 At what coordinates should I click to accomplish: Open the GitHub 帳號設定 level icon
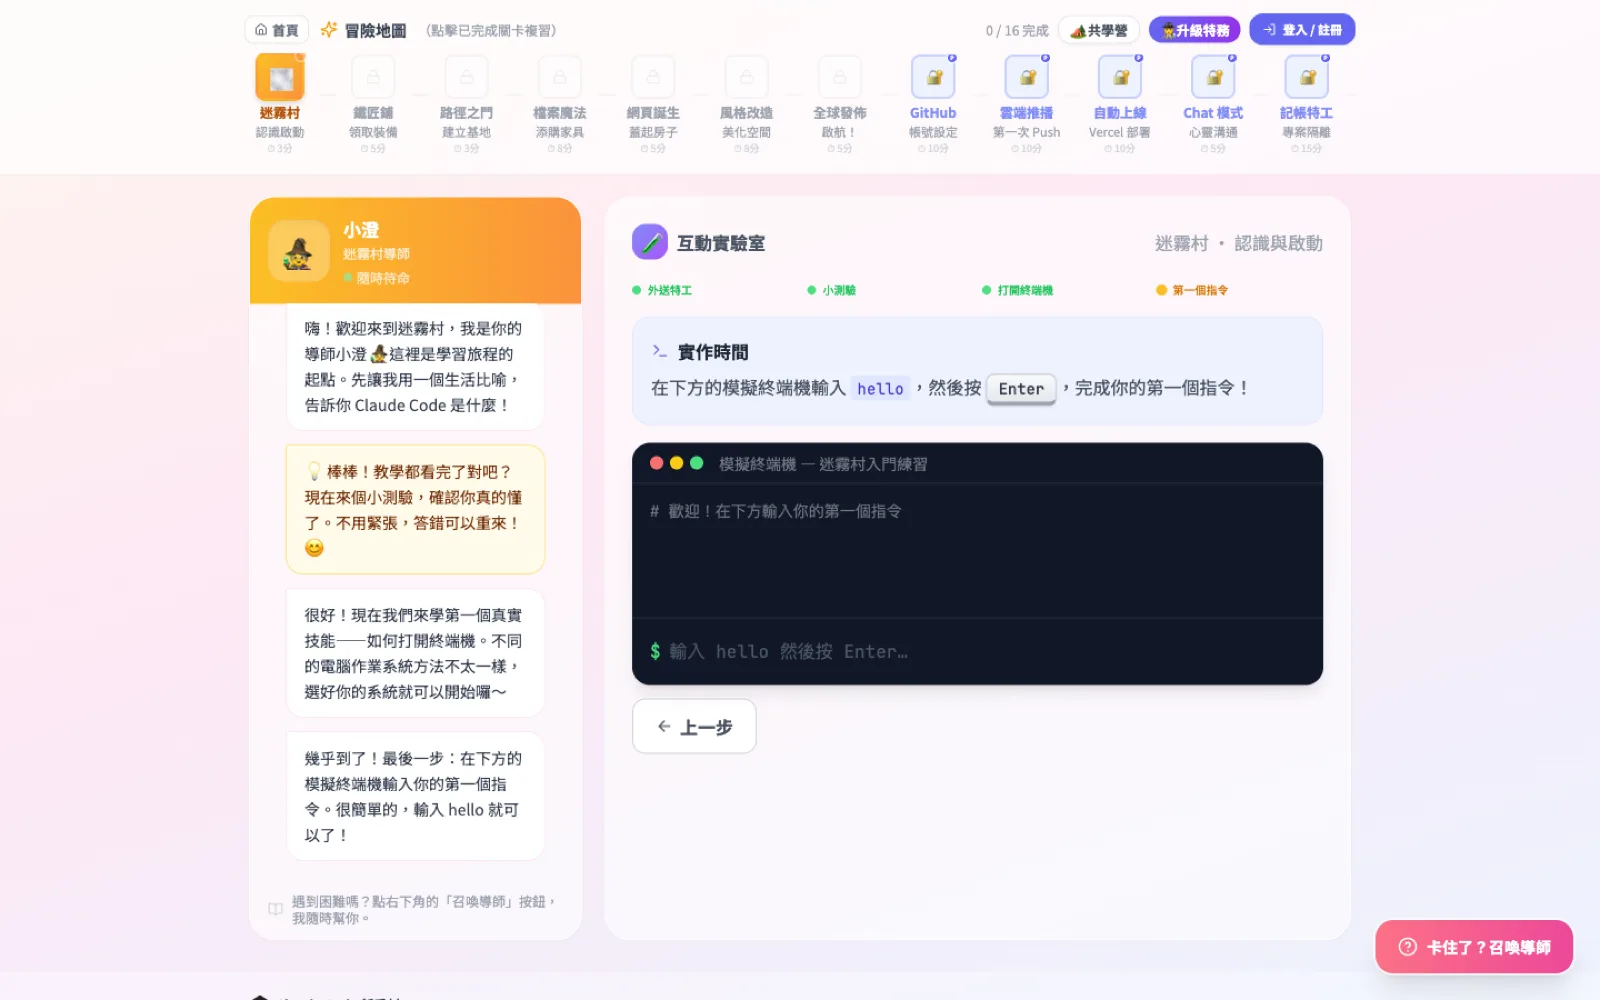(933, 78)
